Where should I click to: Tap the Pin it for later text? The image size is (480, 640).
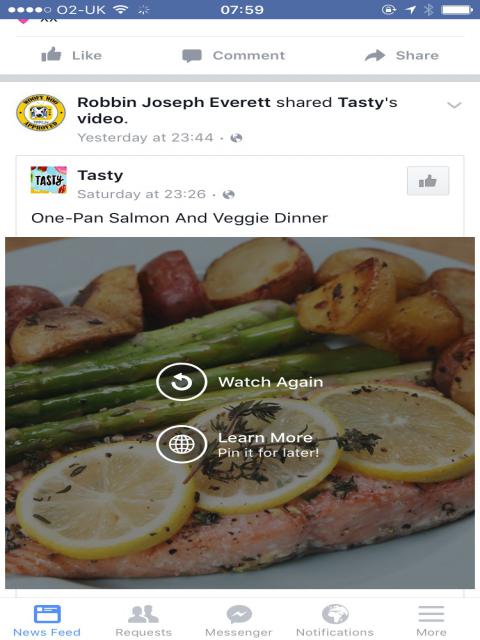[x=268, y=453]
